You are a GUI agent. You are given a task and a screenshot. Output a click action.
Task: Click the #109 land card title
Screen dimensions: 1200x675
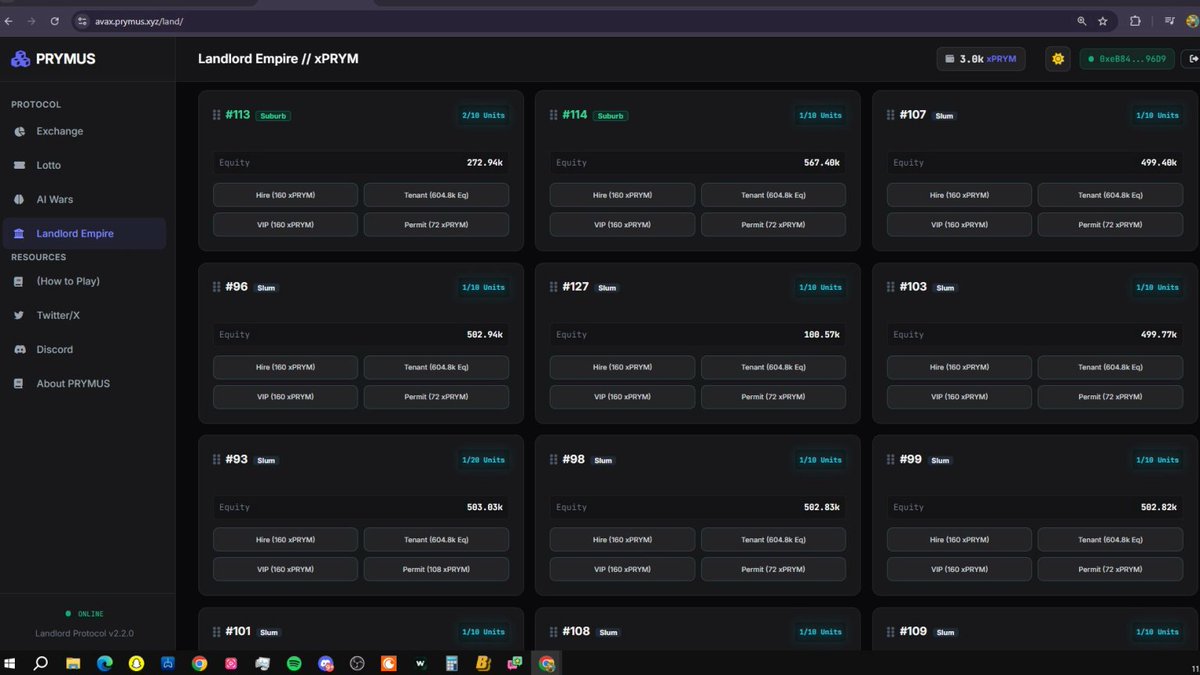pos(912,632)
